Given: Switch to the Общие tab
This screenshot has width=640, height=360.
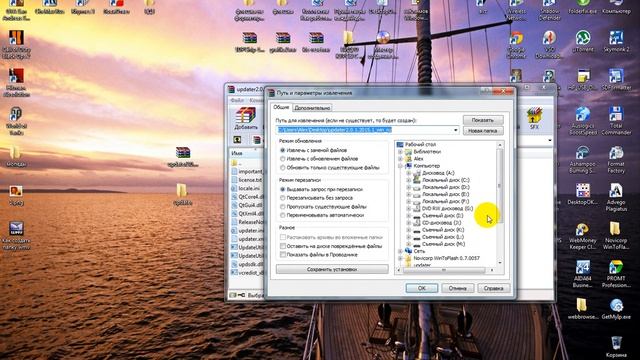Looking at the screenshot, I should (281, 107).
